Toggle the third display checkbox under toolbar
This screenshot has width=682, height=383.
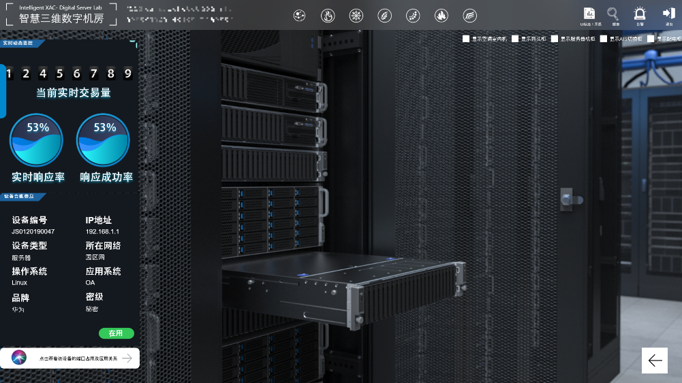pos(555,39)
